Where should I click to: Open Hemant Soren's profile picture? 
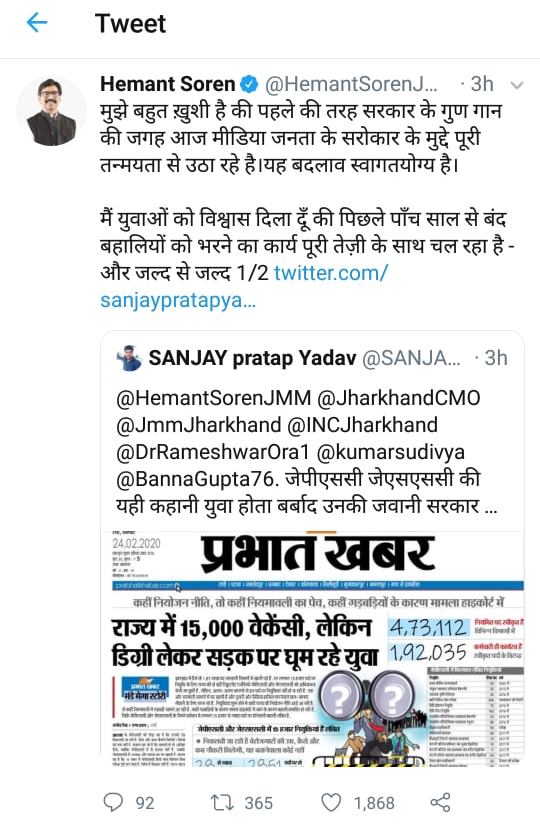pyautogui.click(x=51, y=111)
